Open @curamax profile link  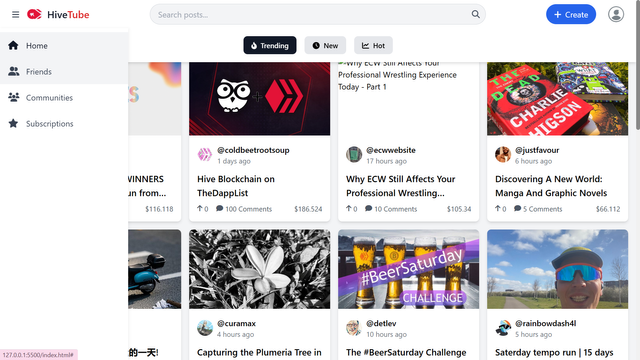click(236, 323)
